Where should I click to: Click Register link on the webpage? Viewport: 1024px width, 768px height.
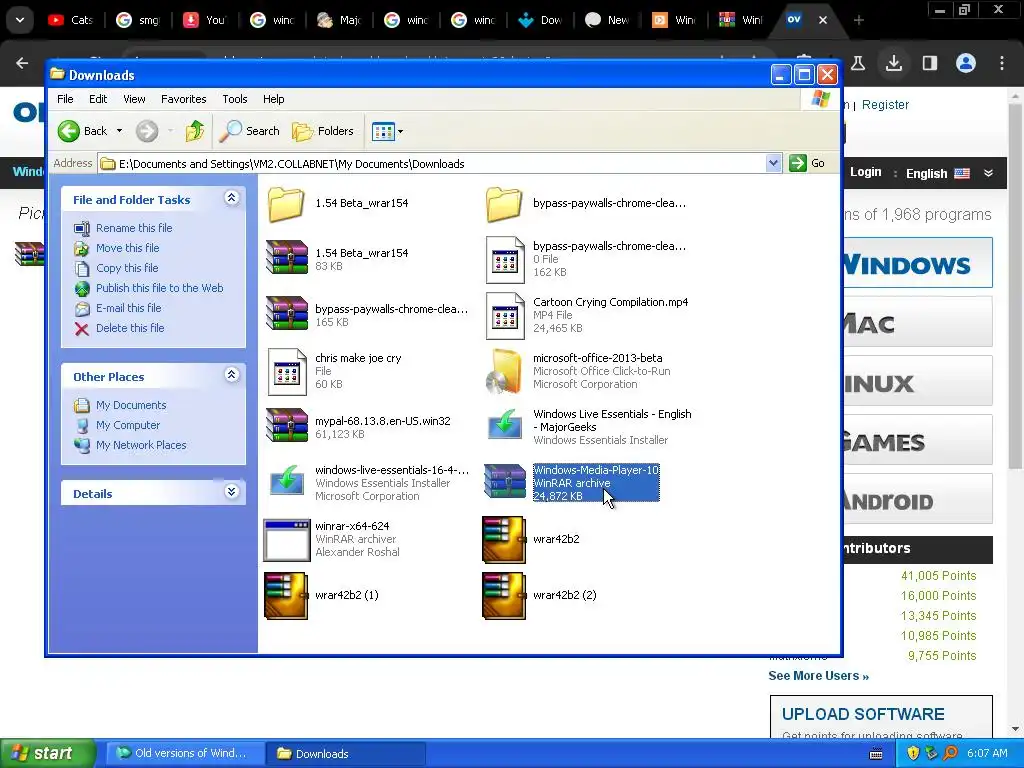pos(885,105)
